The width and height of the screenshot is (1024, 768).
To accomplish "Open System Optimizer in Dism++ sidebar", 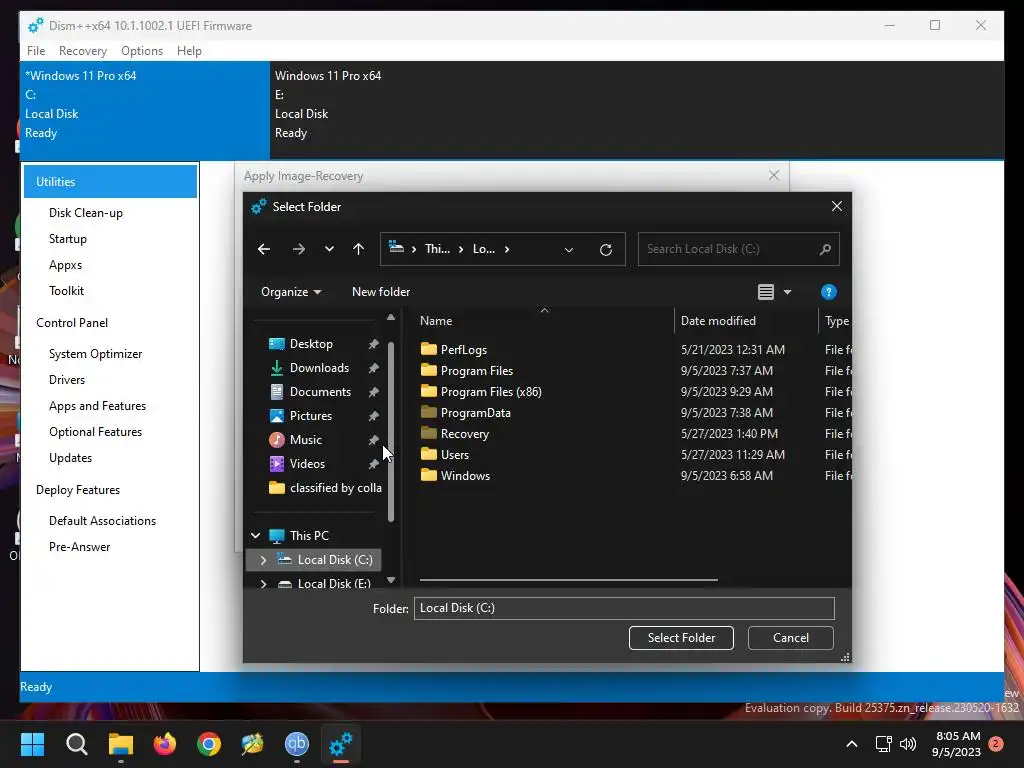I will pyautogui.click(x=95, y=354).
